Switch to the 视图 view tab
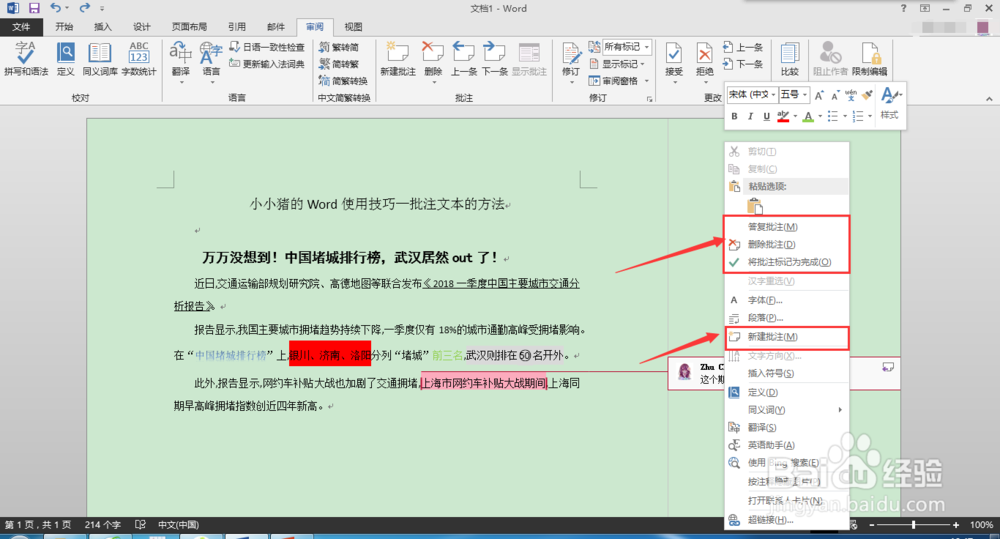Viewport: 1000px width, 539px height. 353,27
